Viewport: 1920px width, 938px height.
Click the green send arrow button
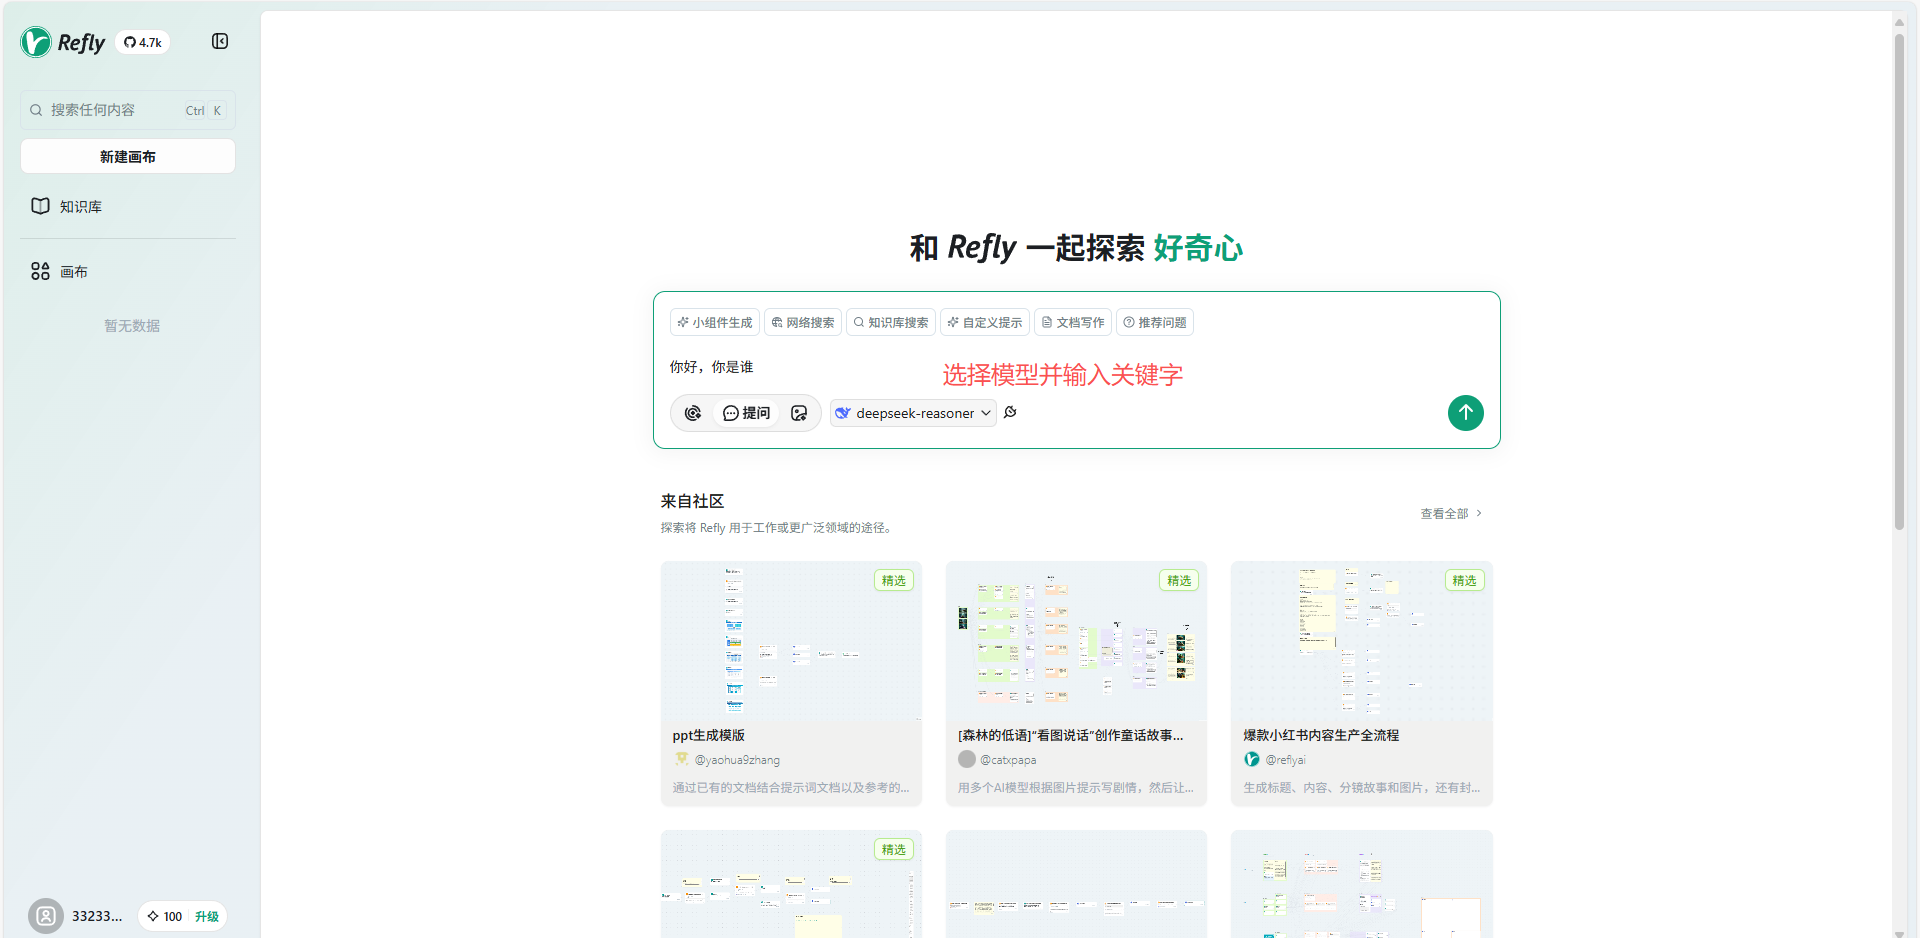(x=1465, y=413)
